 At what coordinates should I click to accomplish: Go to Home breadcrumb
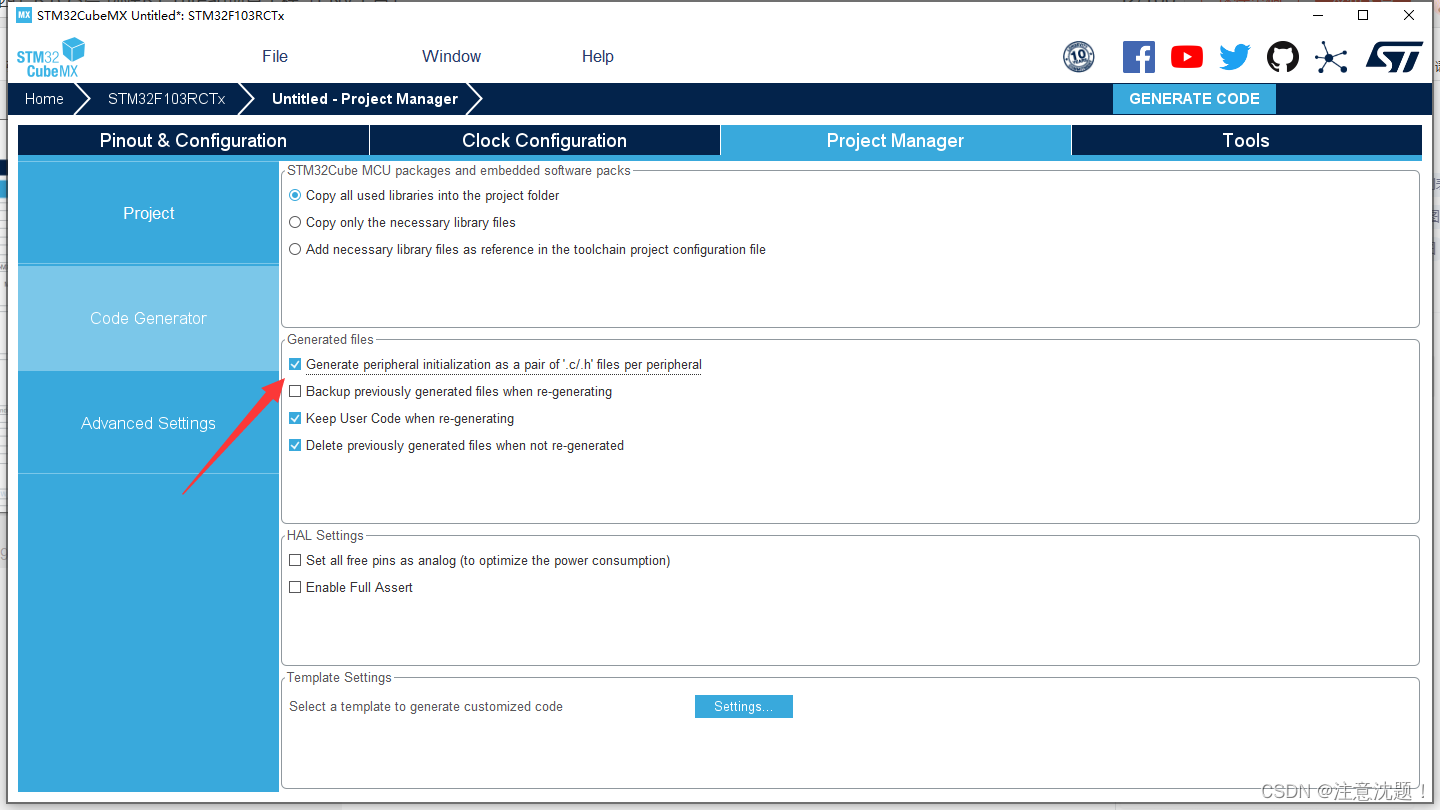pyautogui.click(x=44, y=99)
